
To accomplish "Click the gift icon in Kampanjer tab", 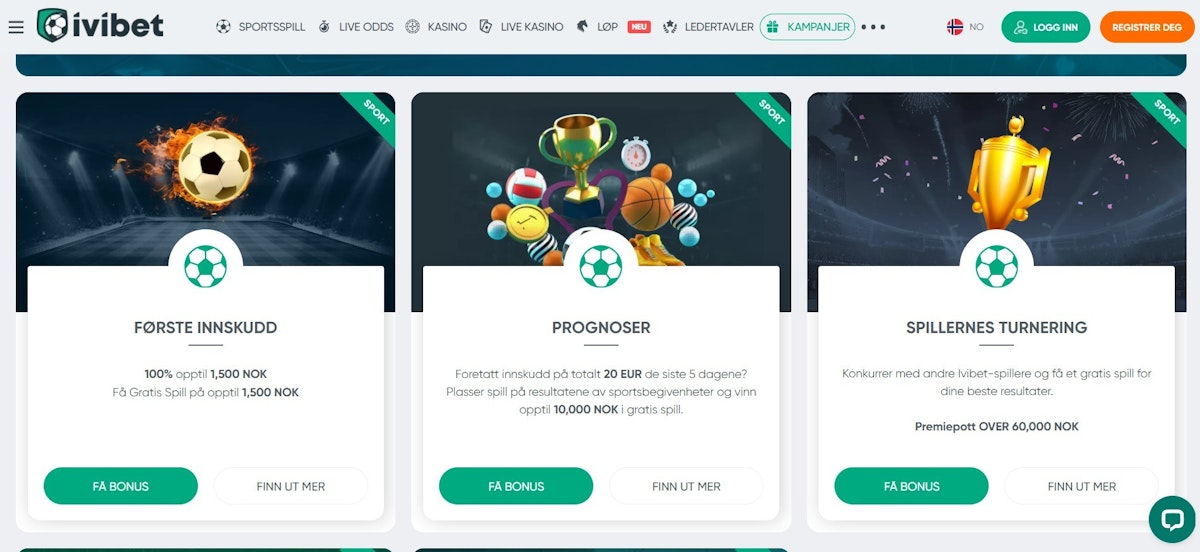I will [x=773, y=27].
